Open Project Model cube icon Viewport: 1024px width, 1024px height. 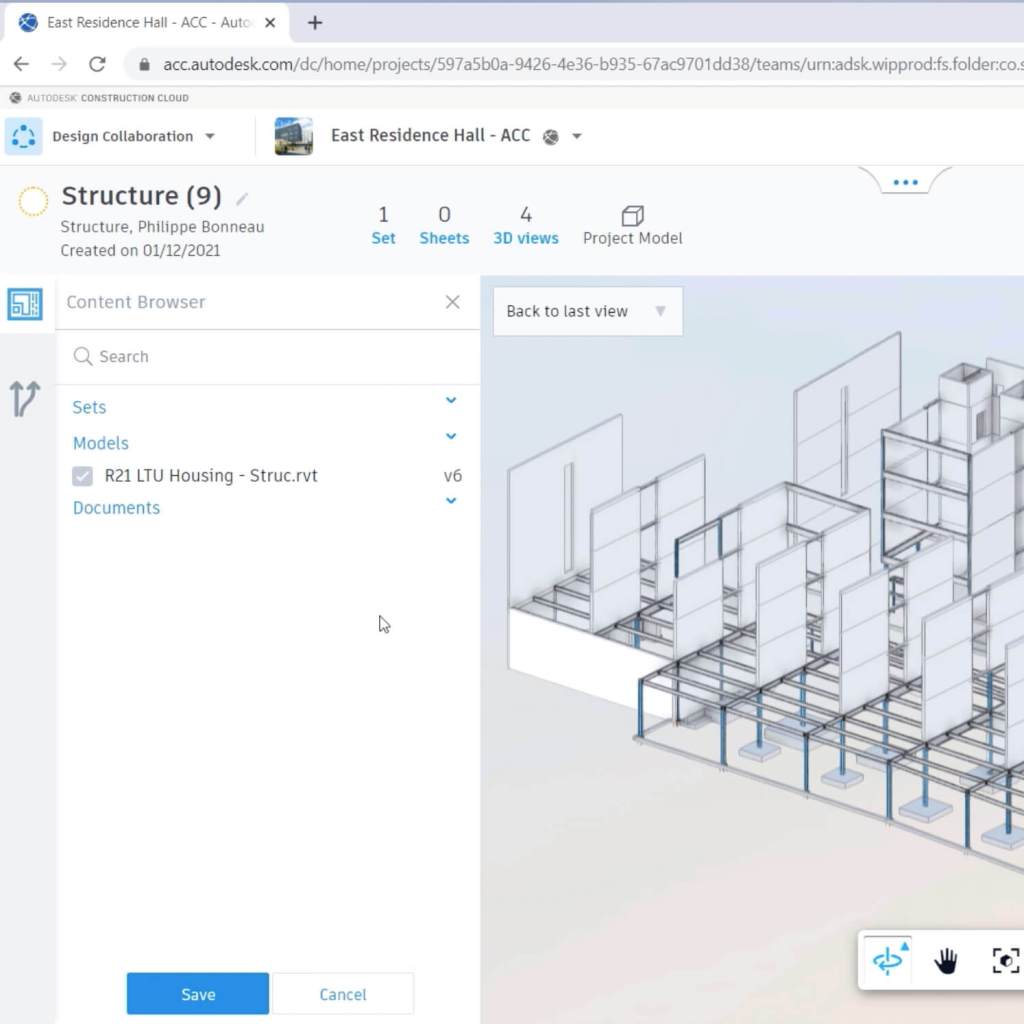(632, 216)
